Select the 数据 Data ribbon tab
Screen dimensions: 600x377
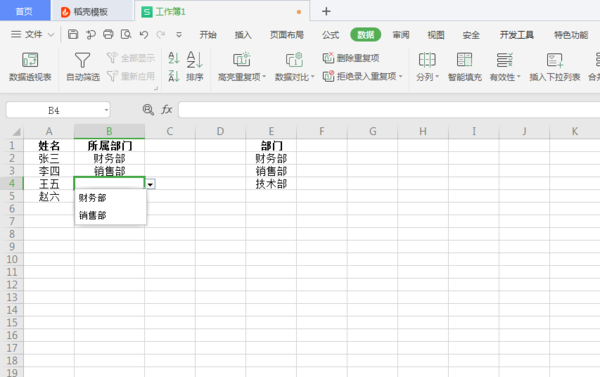point(365,35)
